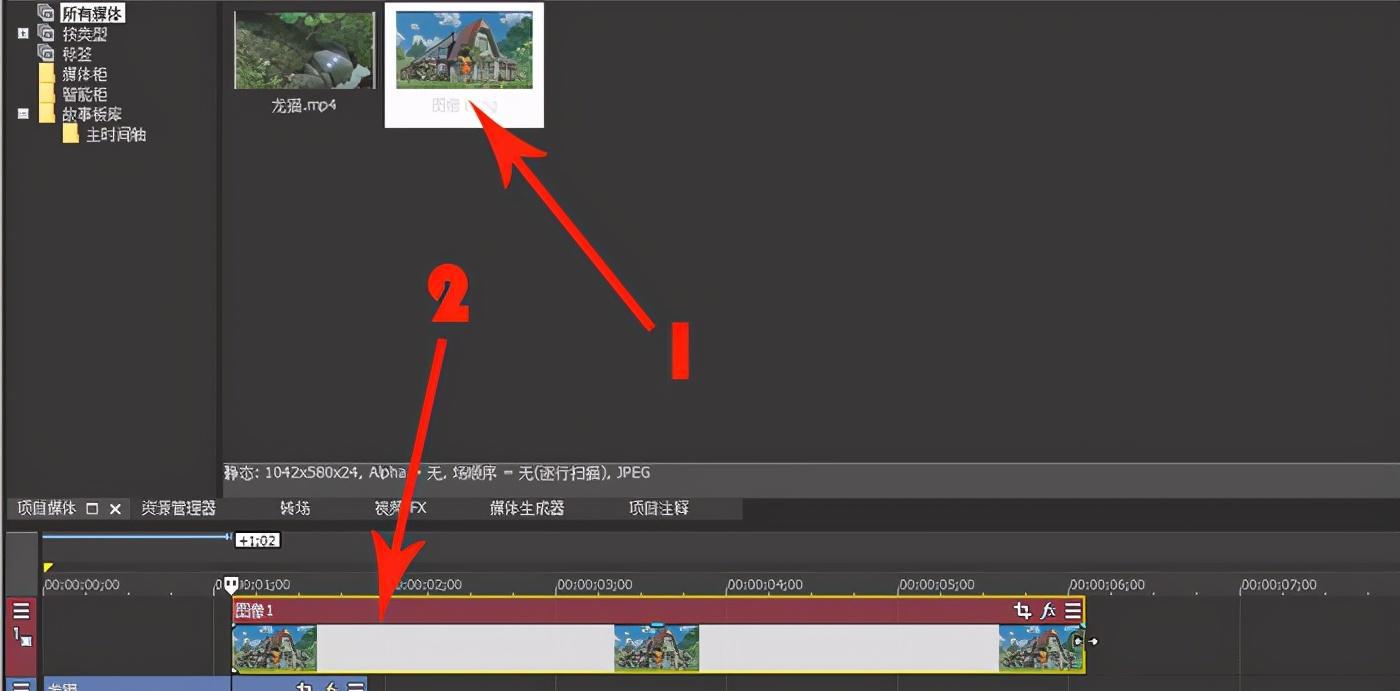Click the +1:02 selection length label
Image resolution: width=1400 pixels, height=691 pixels.
(x=258, y=540)
